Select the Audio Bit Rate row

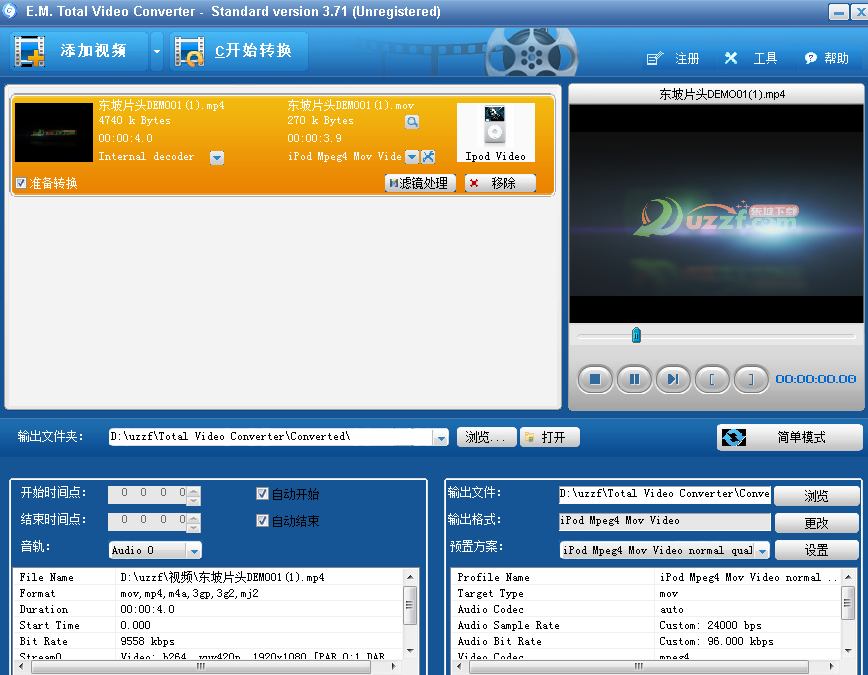pos(646,641)
